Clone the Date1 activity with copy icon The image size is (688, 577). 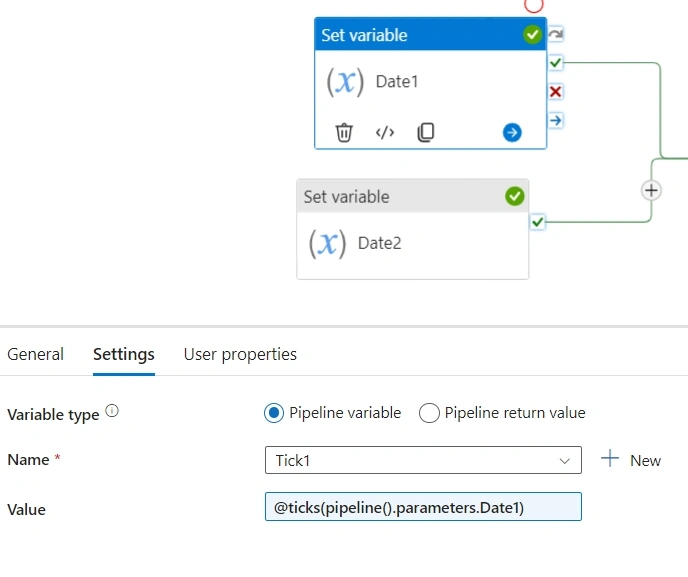(426, 132)
